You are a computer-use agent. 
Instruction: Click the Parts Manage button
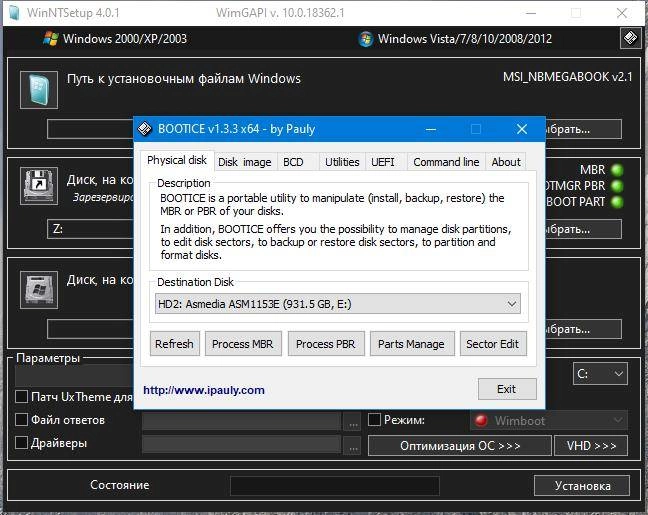411,343
